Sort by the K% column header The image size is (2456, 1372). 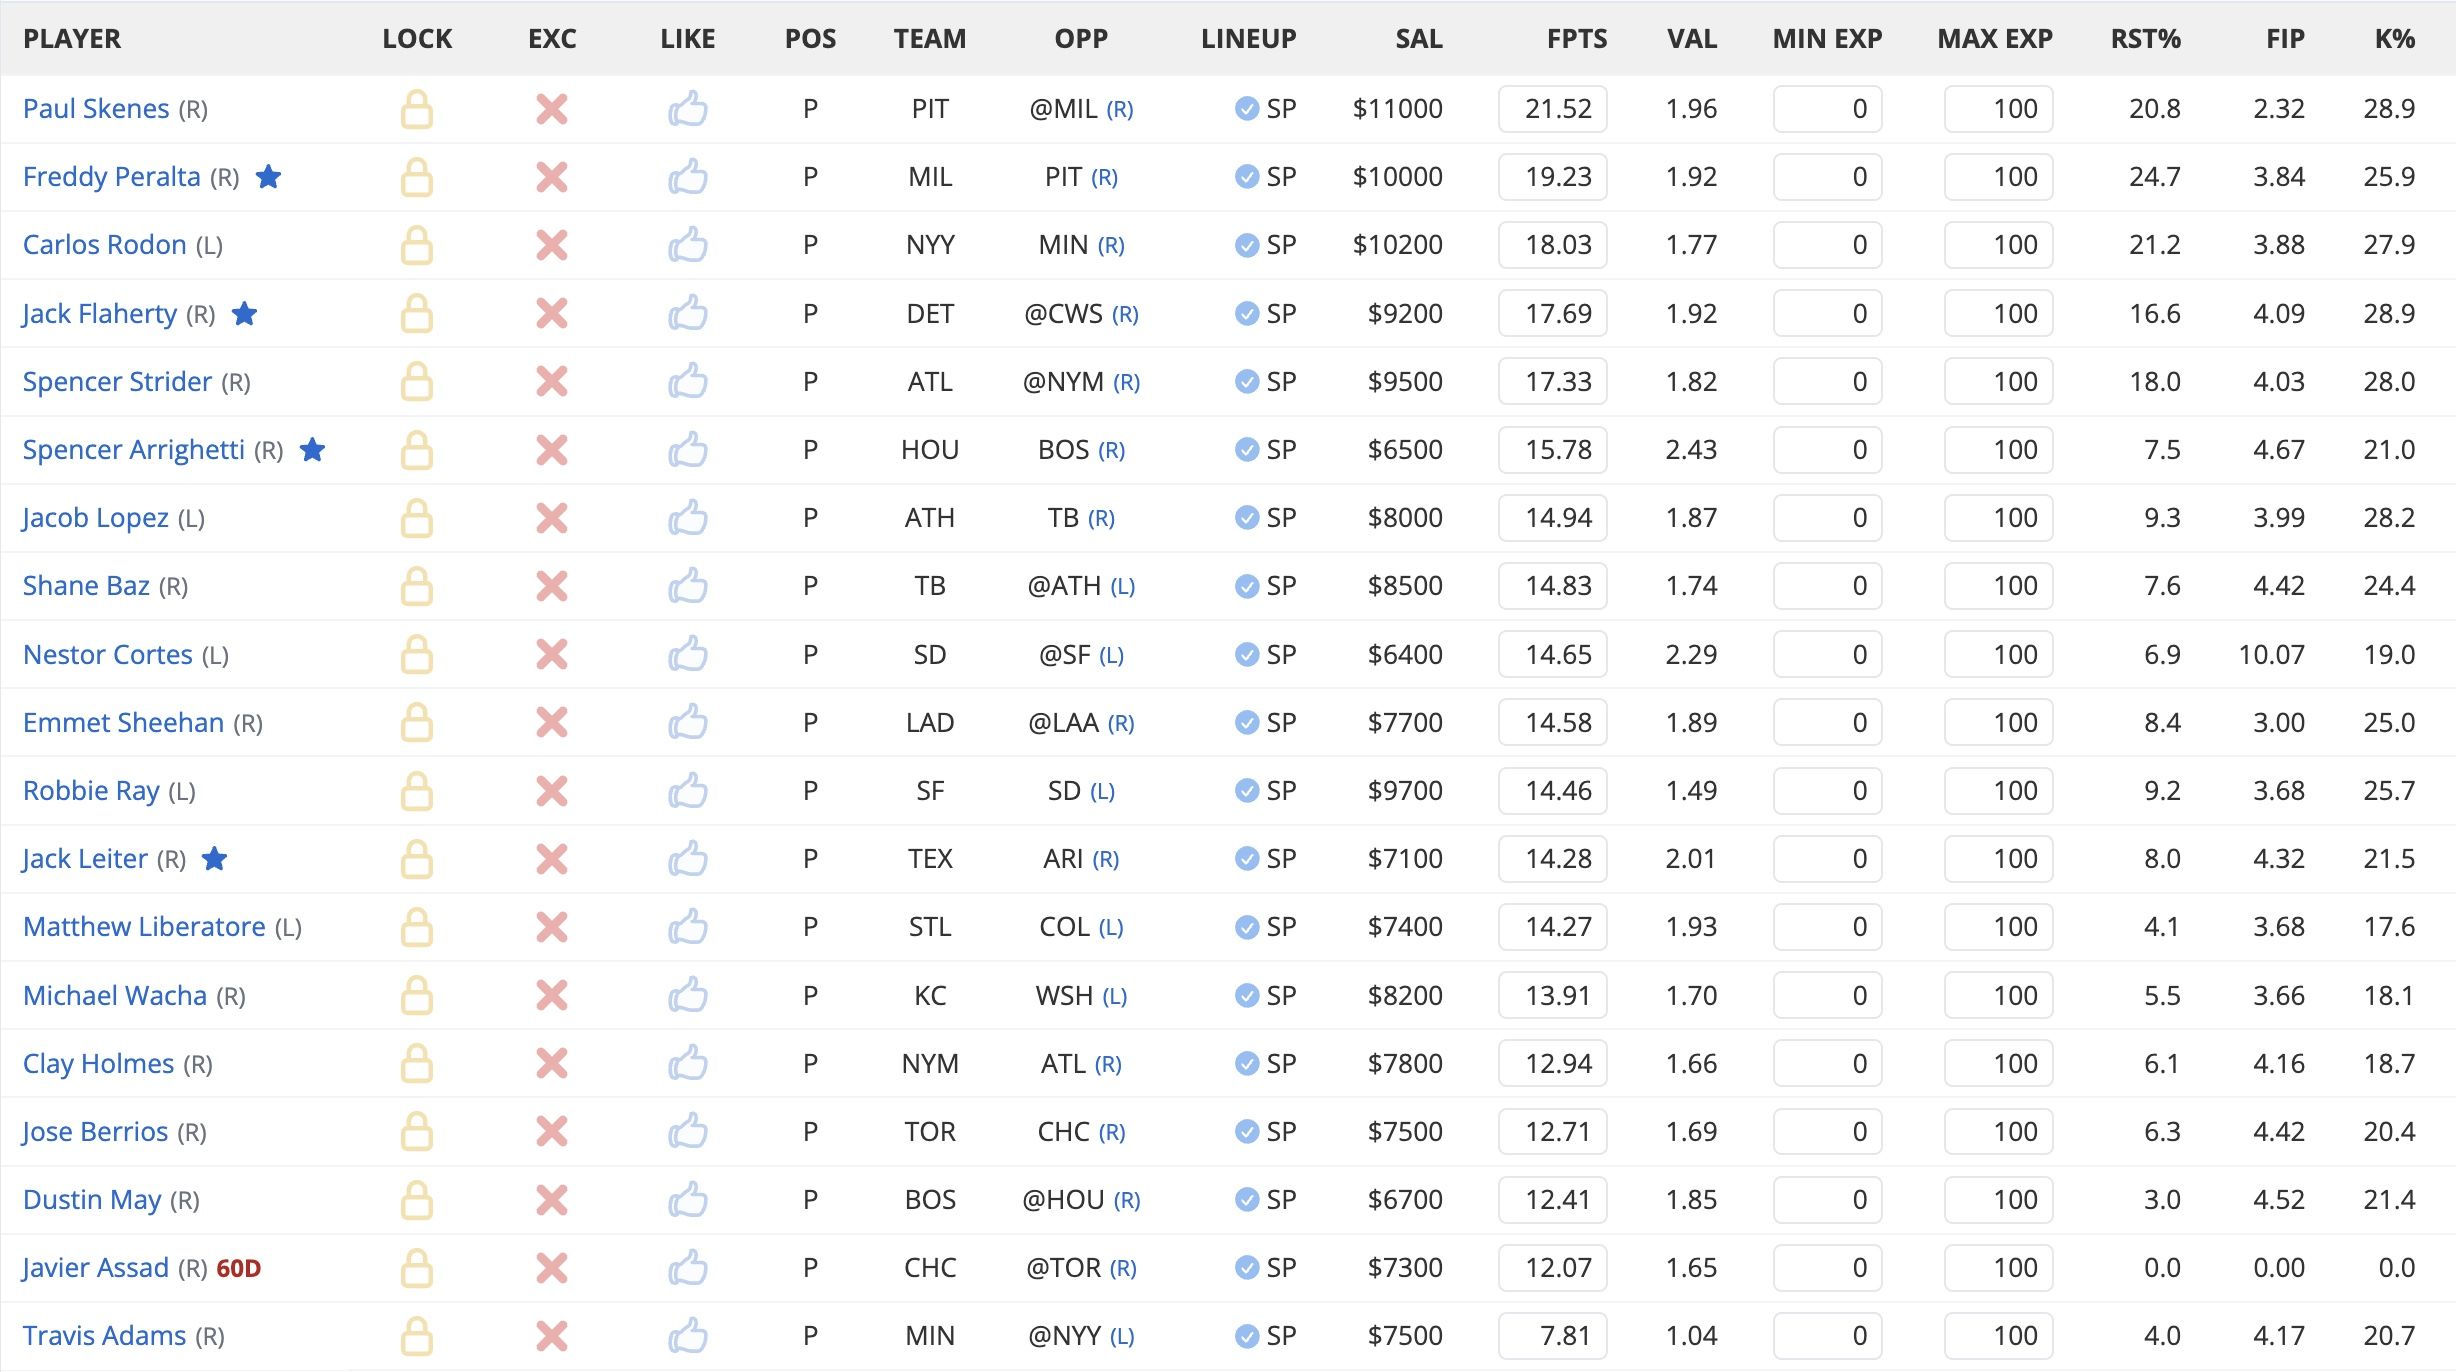click(x=2395, y=39)
